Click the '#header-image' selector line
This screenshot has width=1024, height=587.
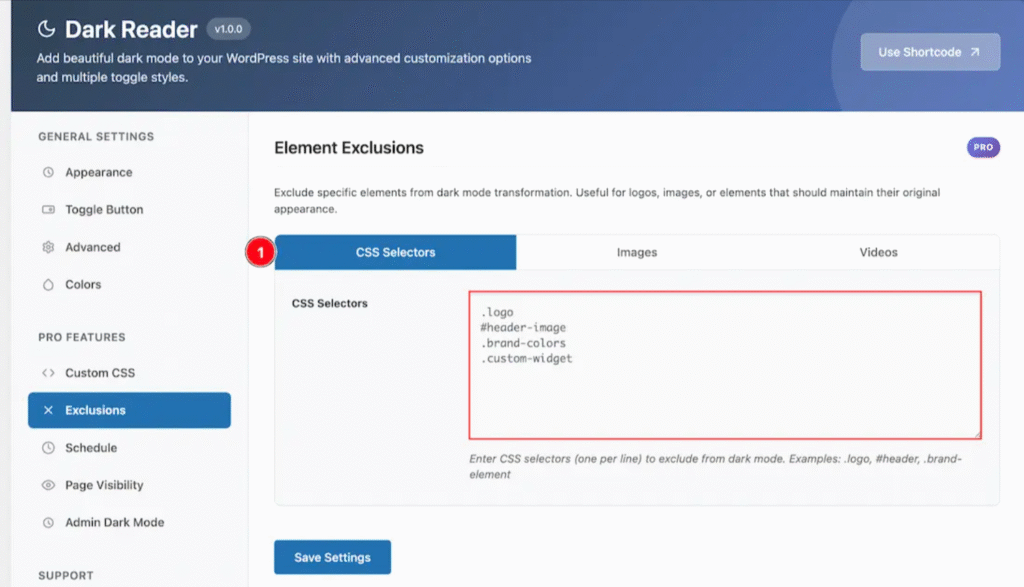(x=523, y=328)
